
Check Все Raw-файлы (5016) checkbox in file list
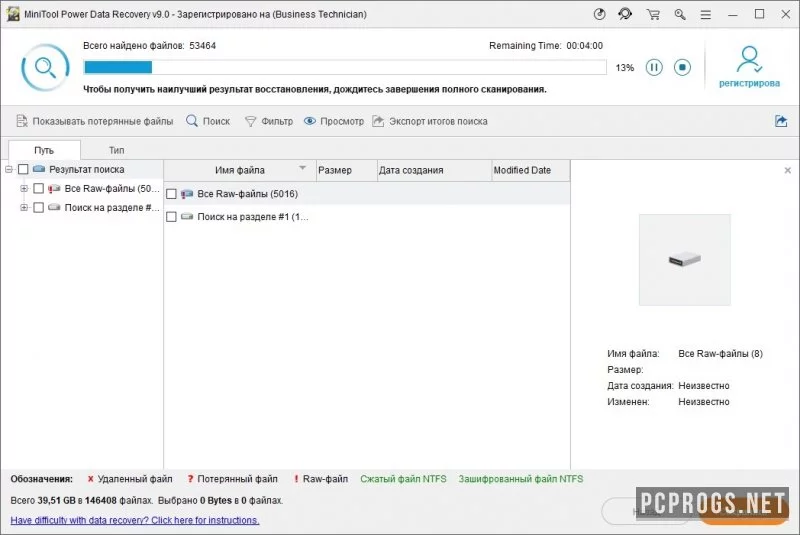pyautogui.click(x=171, y=194)
